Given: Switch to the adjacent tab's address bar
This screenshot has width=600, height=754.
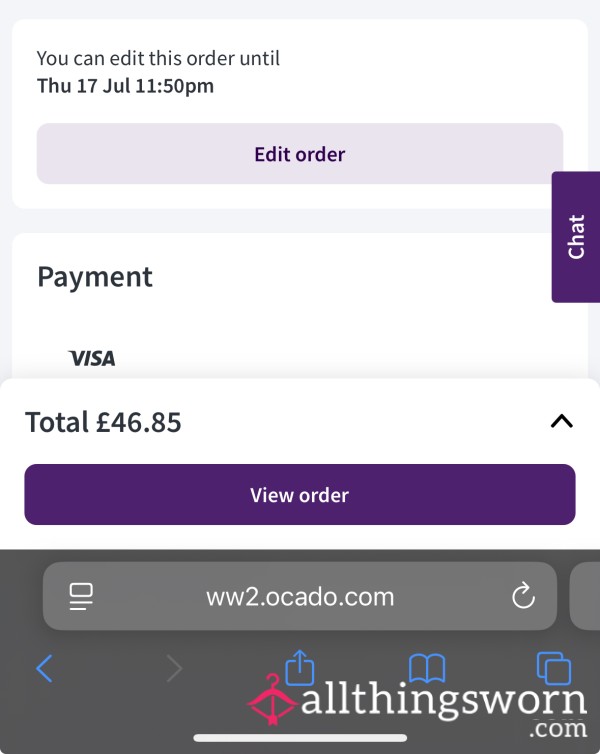Looking at the screenshot, I should (x=585, y=596).
